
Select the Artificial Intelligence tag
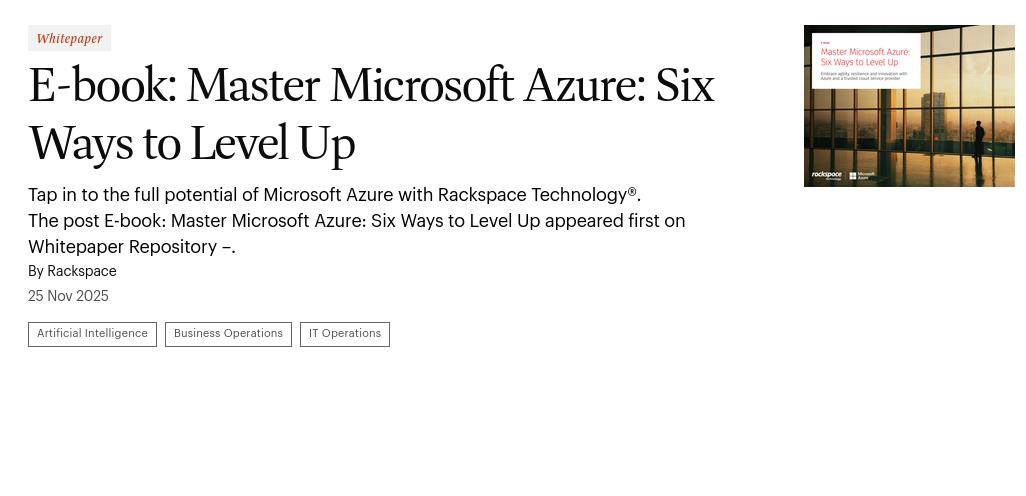click(92, 334)
